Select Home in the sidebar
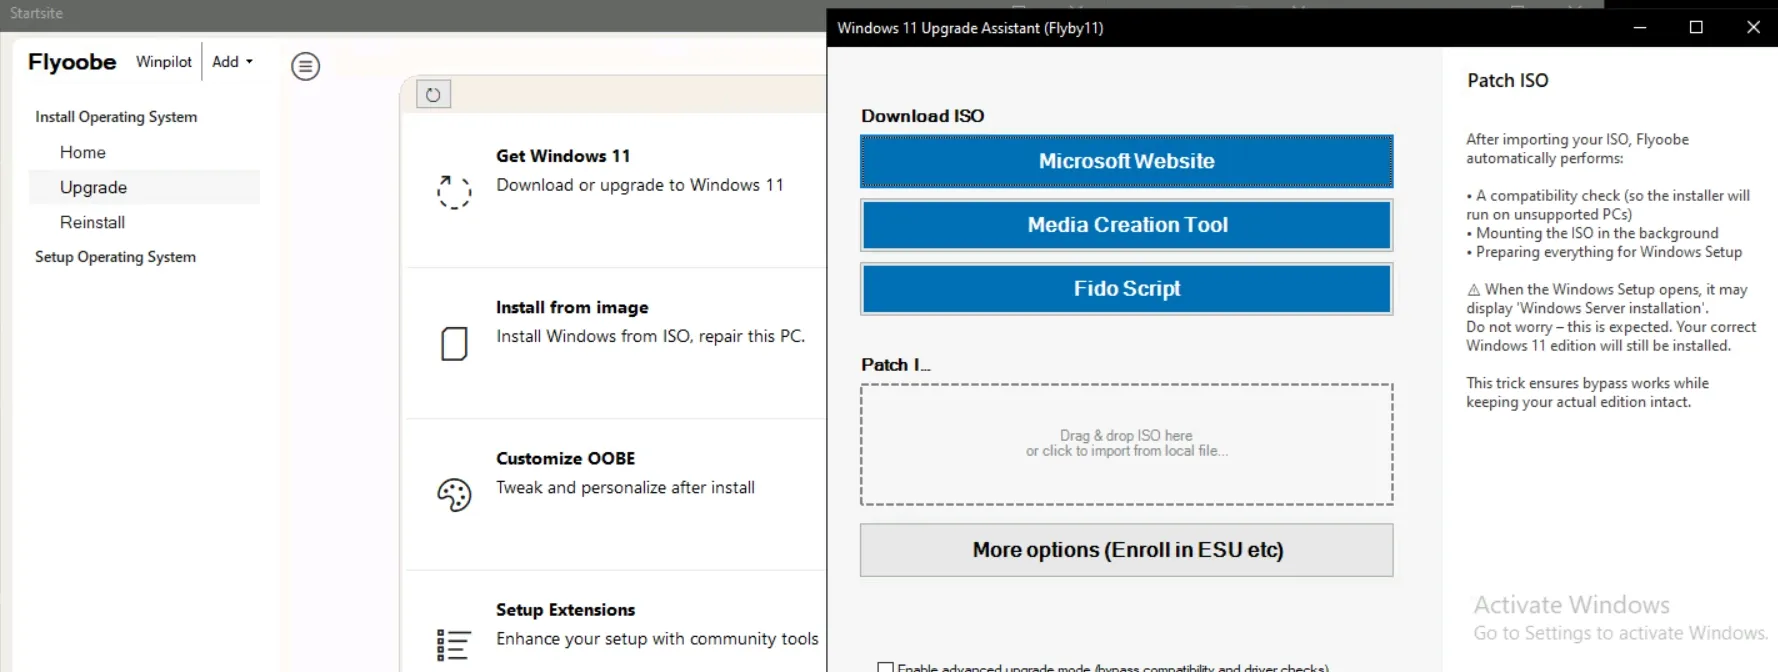 coord(145,152)
